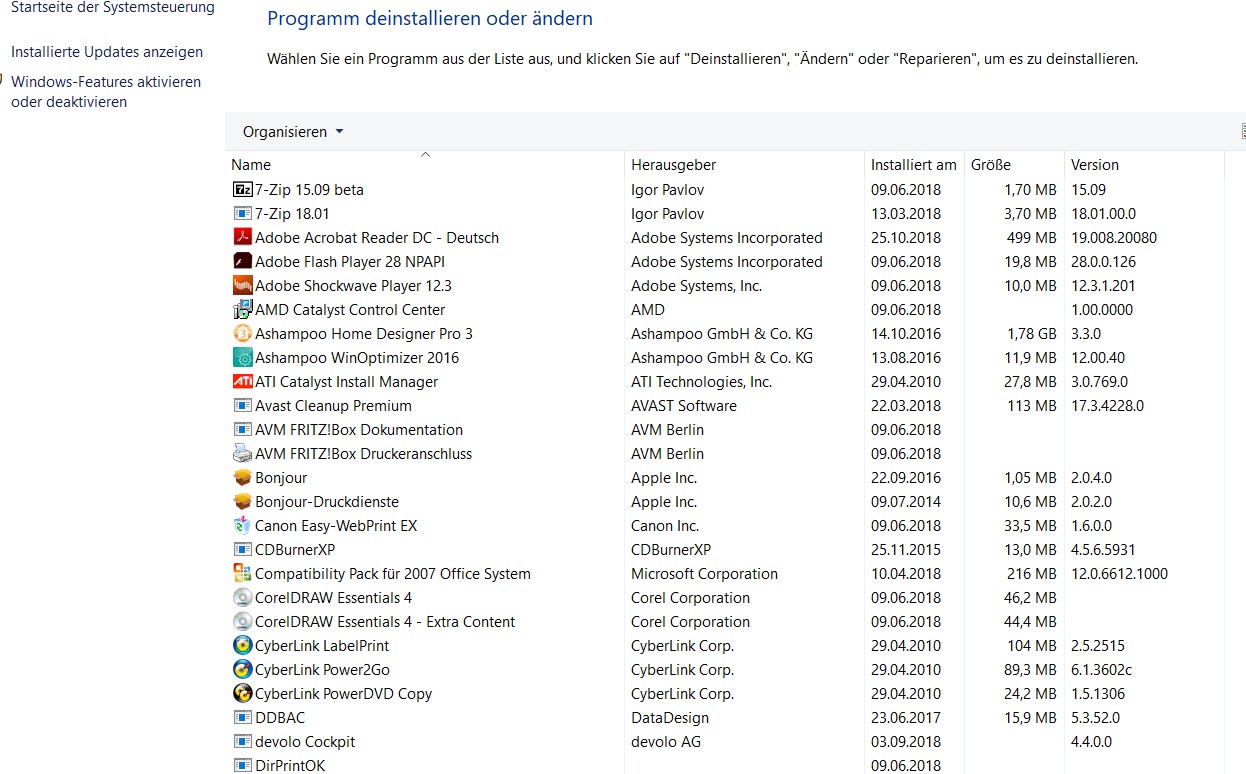
Task: Click the Adobe Acrobat Reader DC icon
Action: [x=242, y=237]
